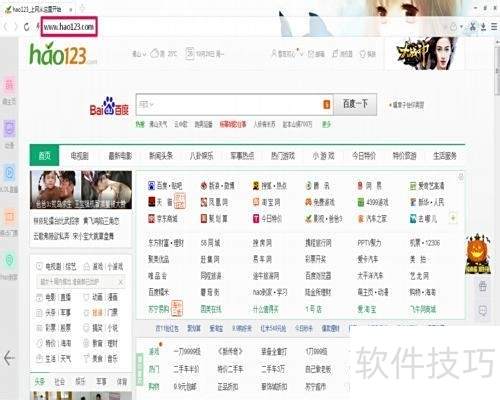Click the www.hao123.com address bar
The width and height of the screenshot is (500, 400).
pyautogui.click(x=69, y=27)
